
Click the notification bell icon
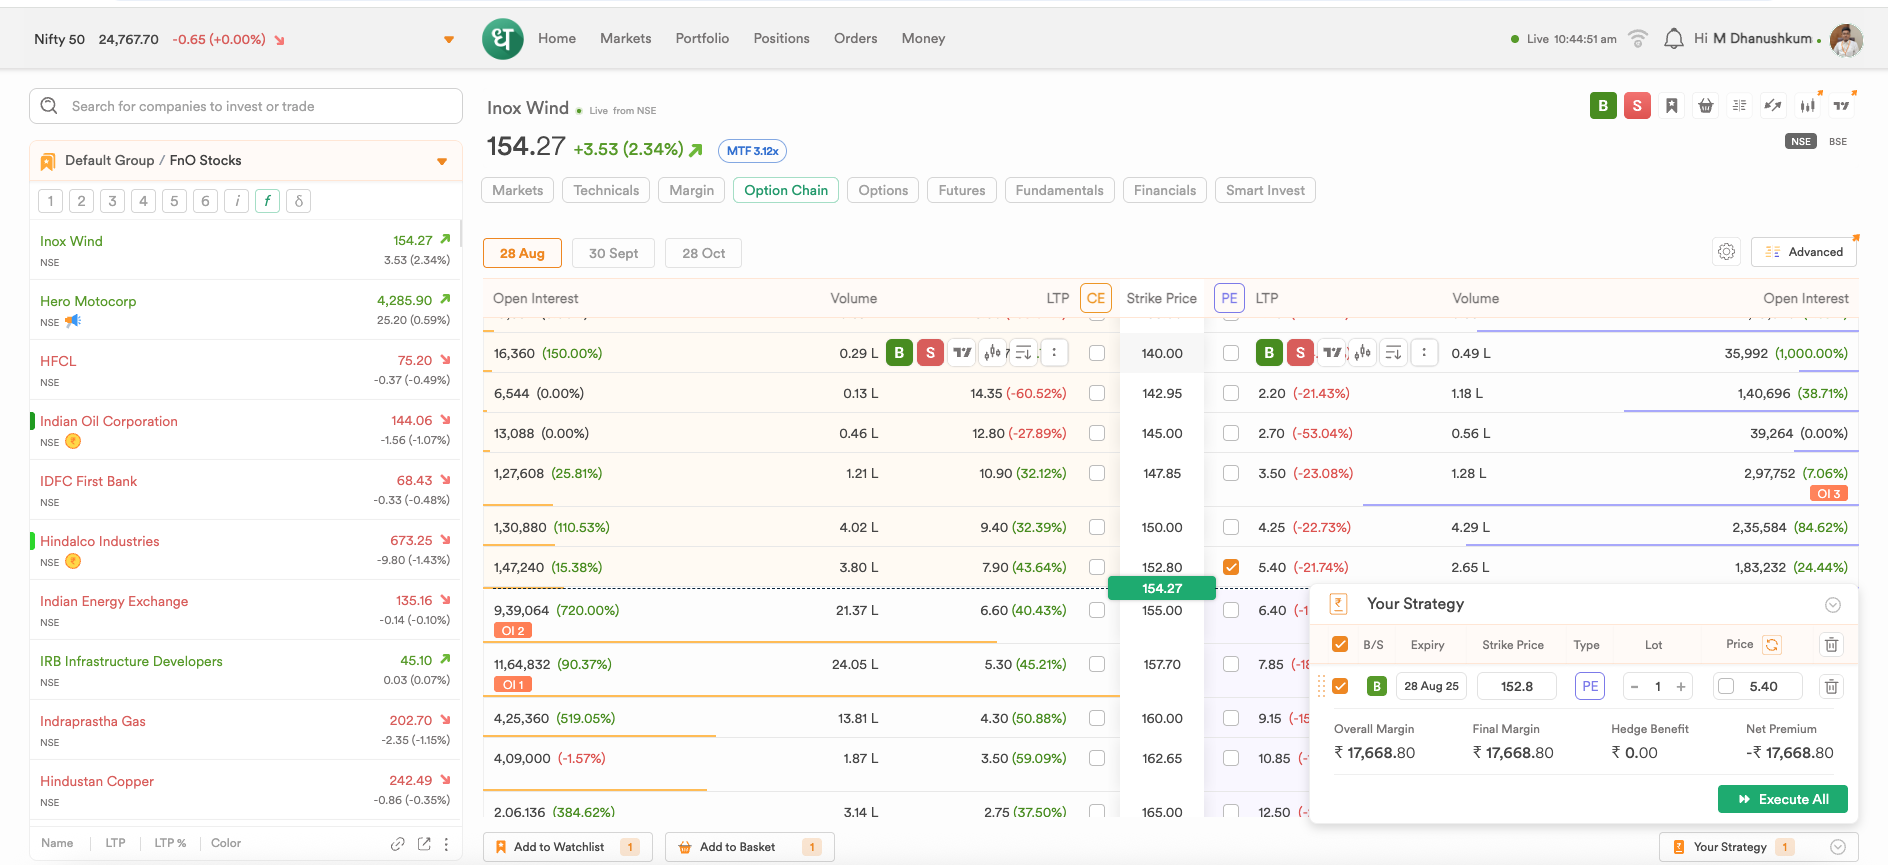(x=1673, y=39)
